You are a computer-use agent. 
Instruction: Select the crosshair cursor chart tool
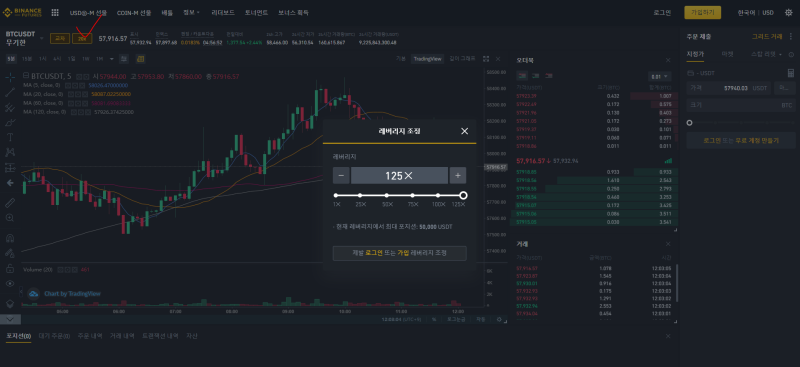click(x=10, y=78)
